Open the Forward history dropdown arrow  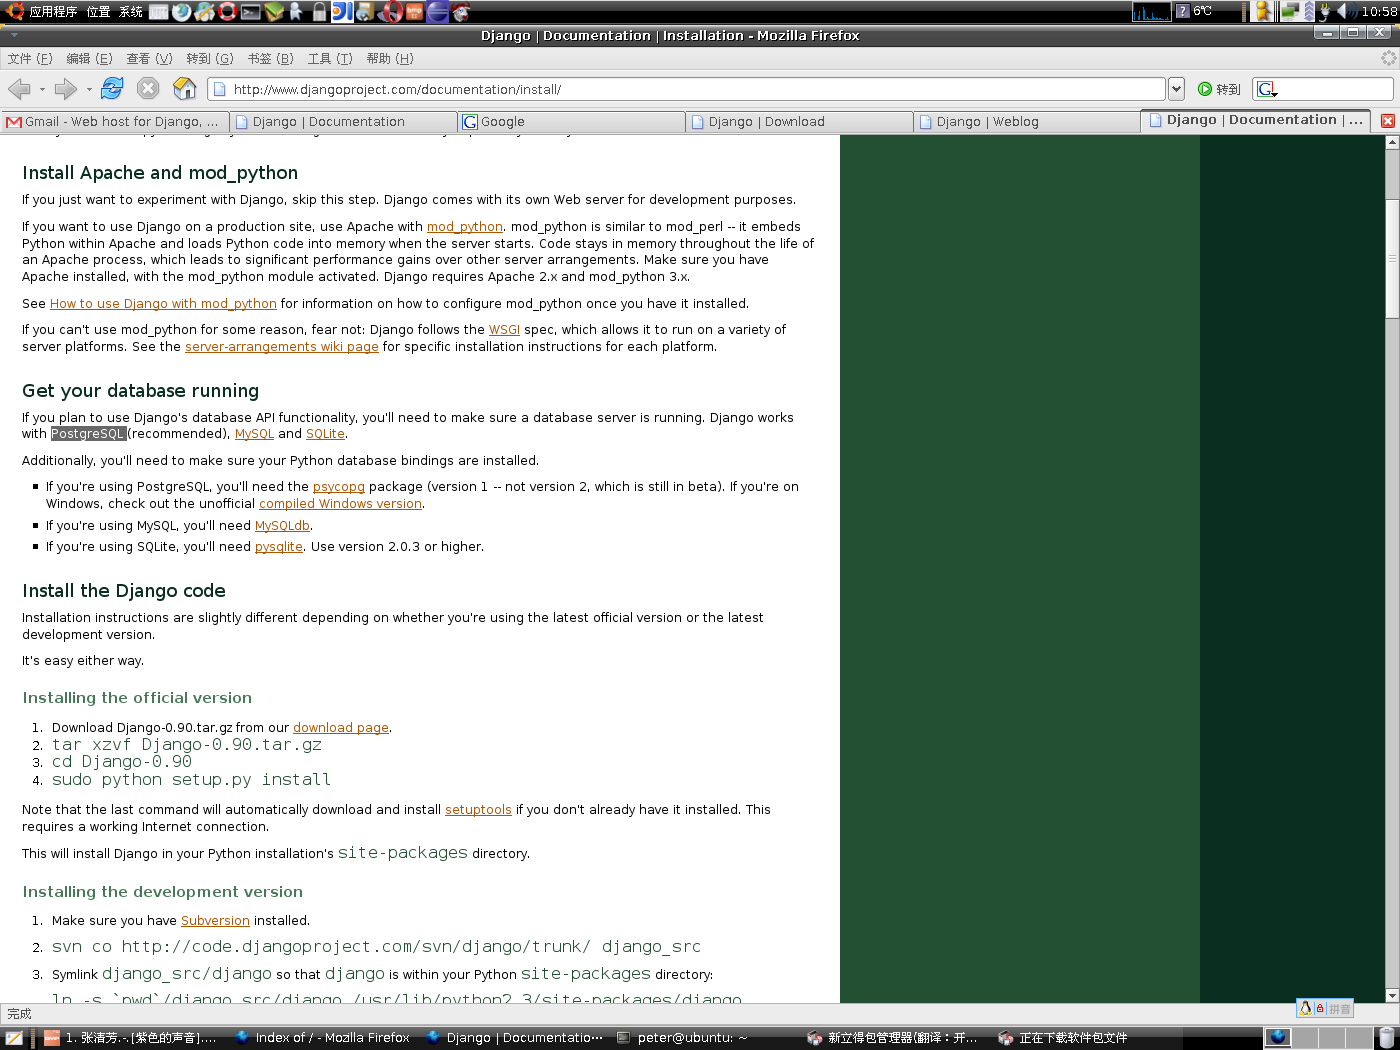(x=89, y=90)
